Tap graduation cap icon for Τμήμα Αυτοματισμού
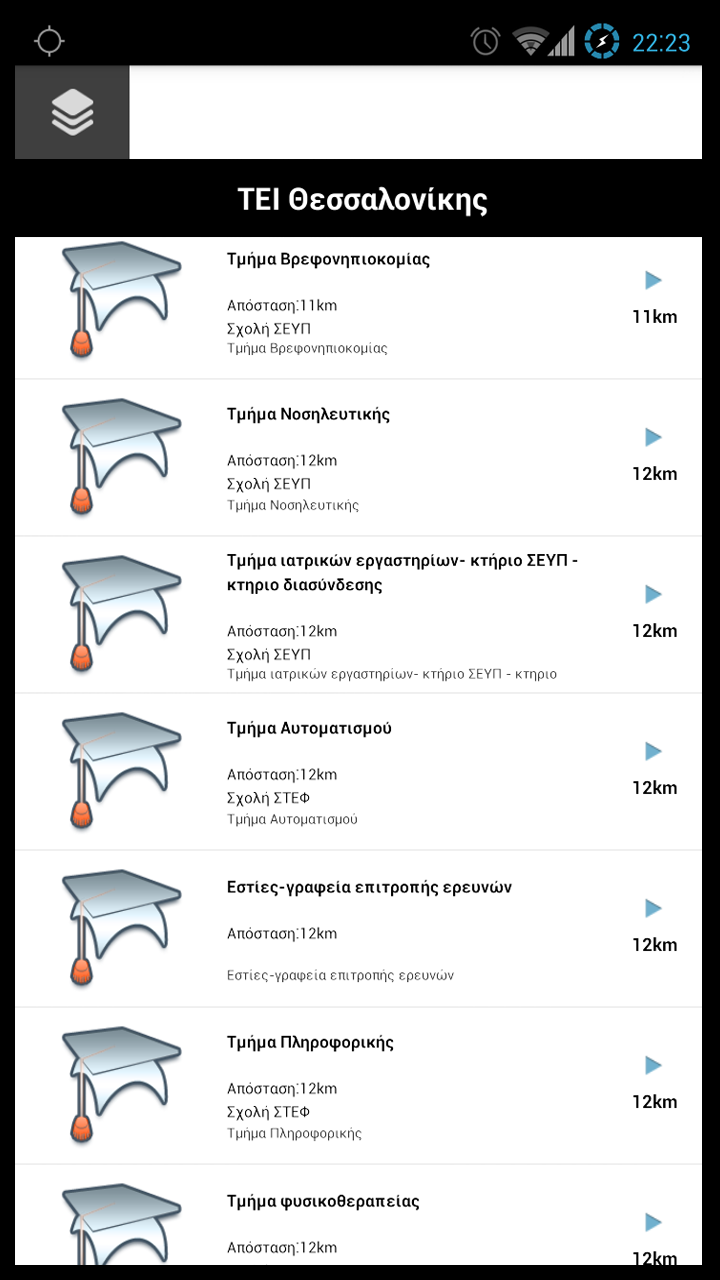Viewport: 720px width, 1280px height. pos(121,771)
